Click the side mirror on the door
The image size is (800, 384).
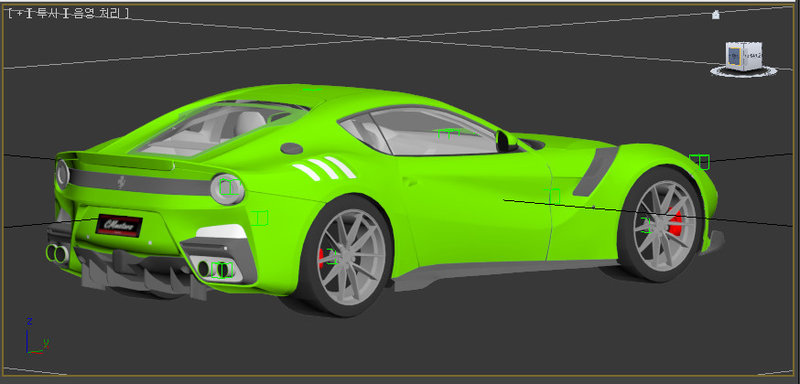pos(506,141)
